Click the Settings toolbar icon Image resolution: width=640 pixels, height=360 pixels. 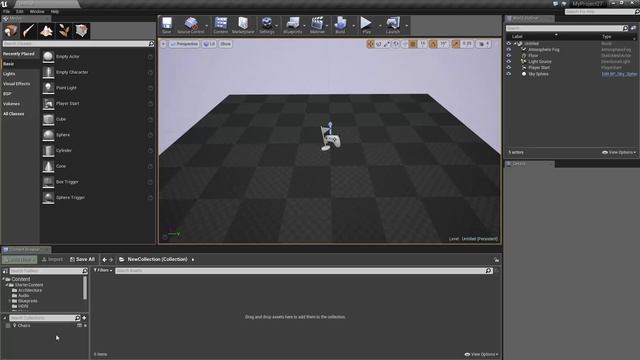click(x=267, y=25)
